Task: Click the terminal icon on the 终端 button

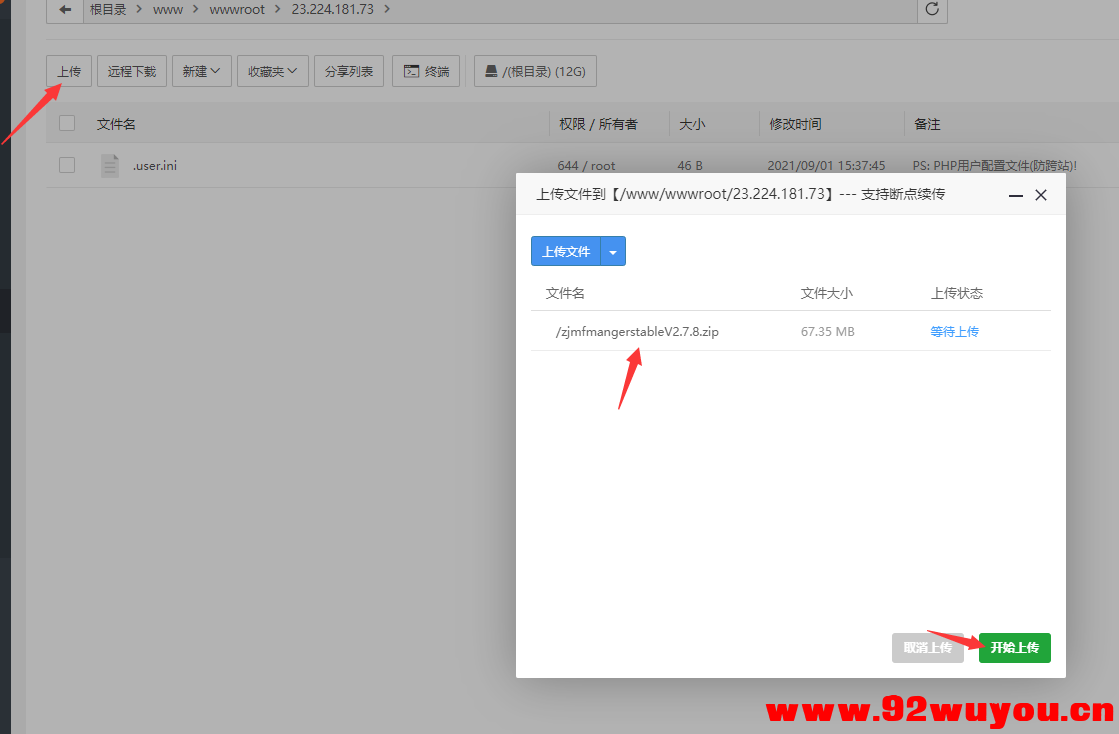Action: coord(410,71)
